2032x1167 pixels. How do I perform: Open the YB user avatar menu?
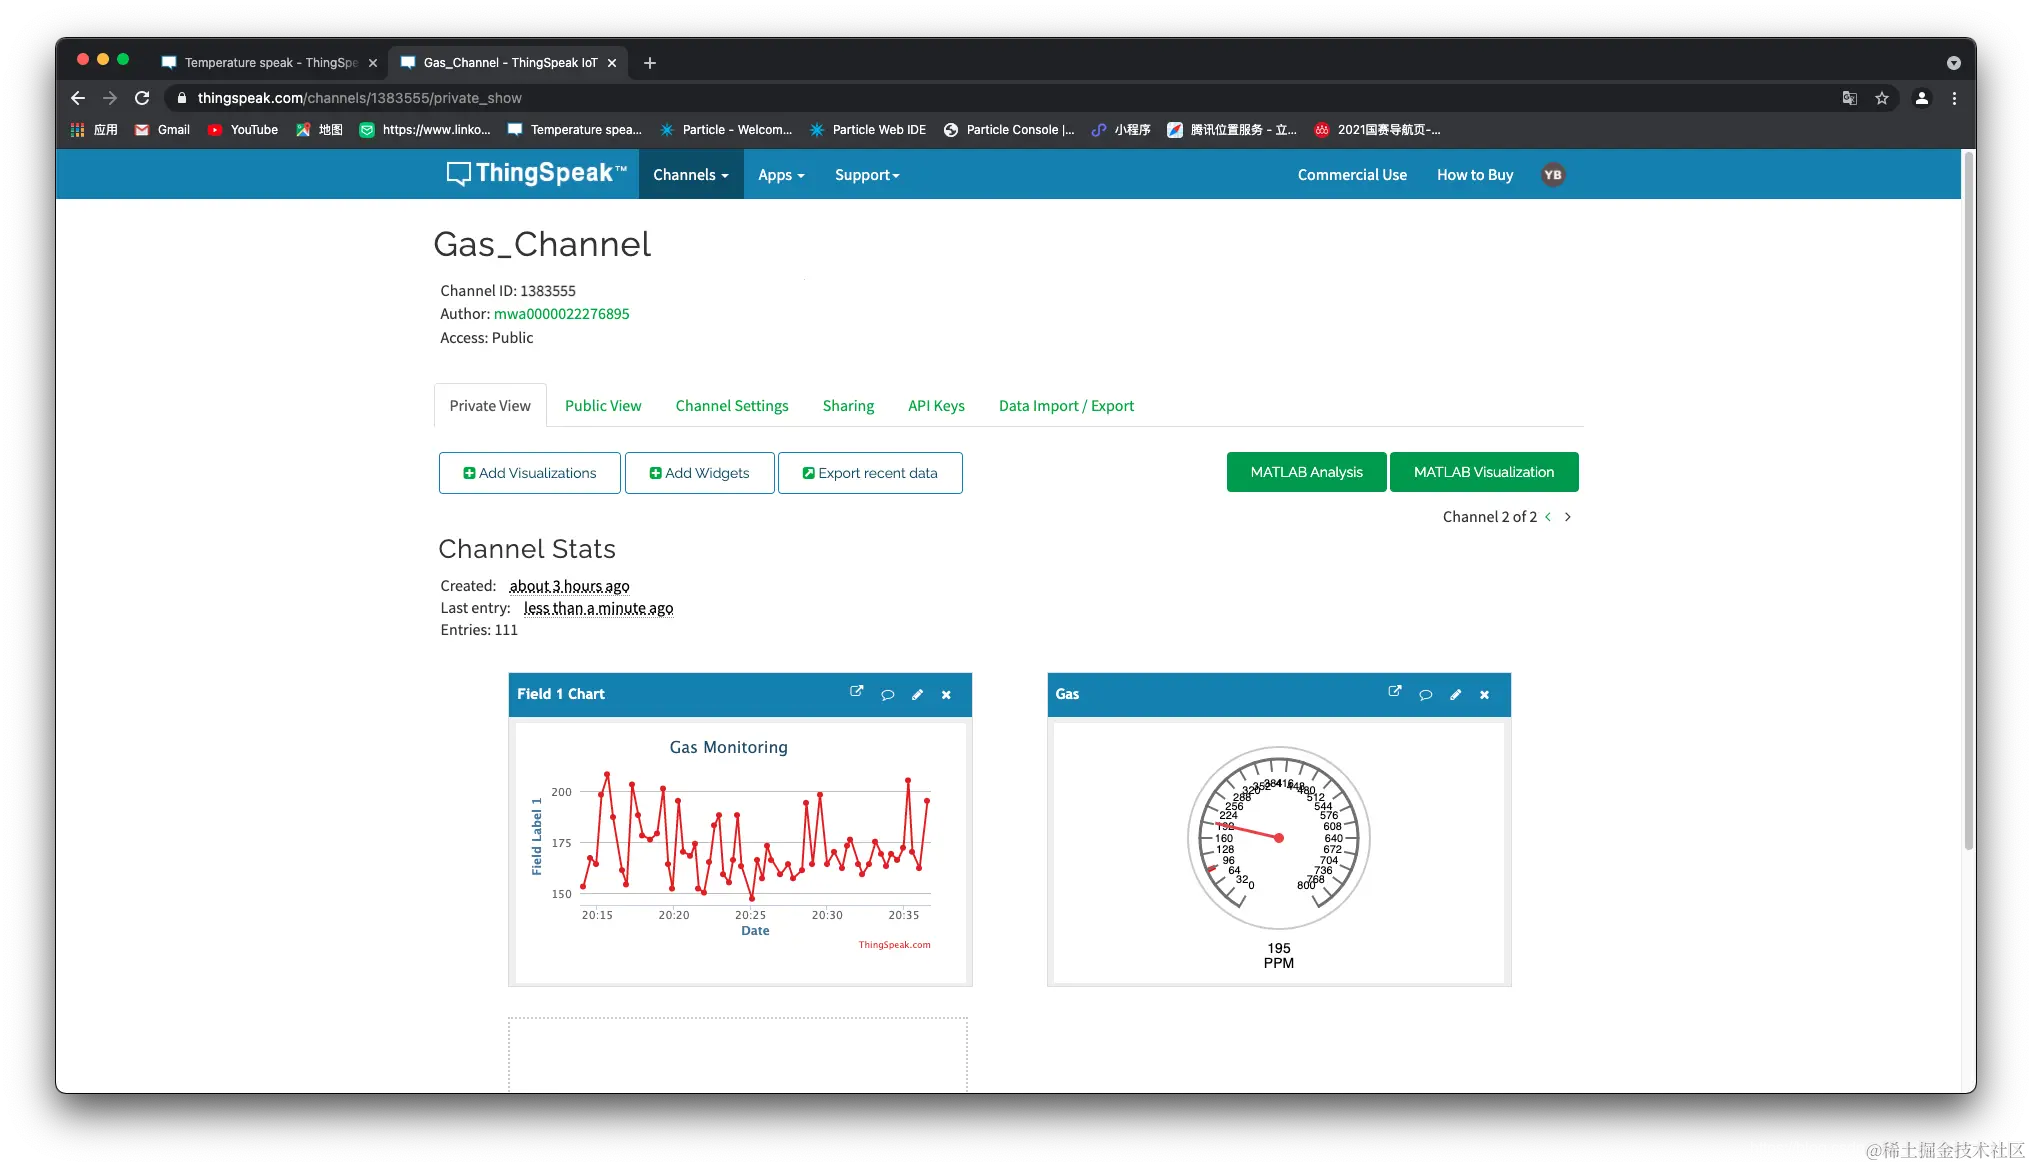tap(1552, 175)
